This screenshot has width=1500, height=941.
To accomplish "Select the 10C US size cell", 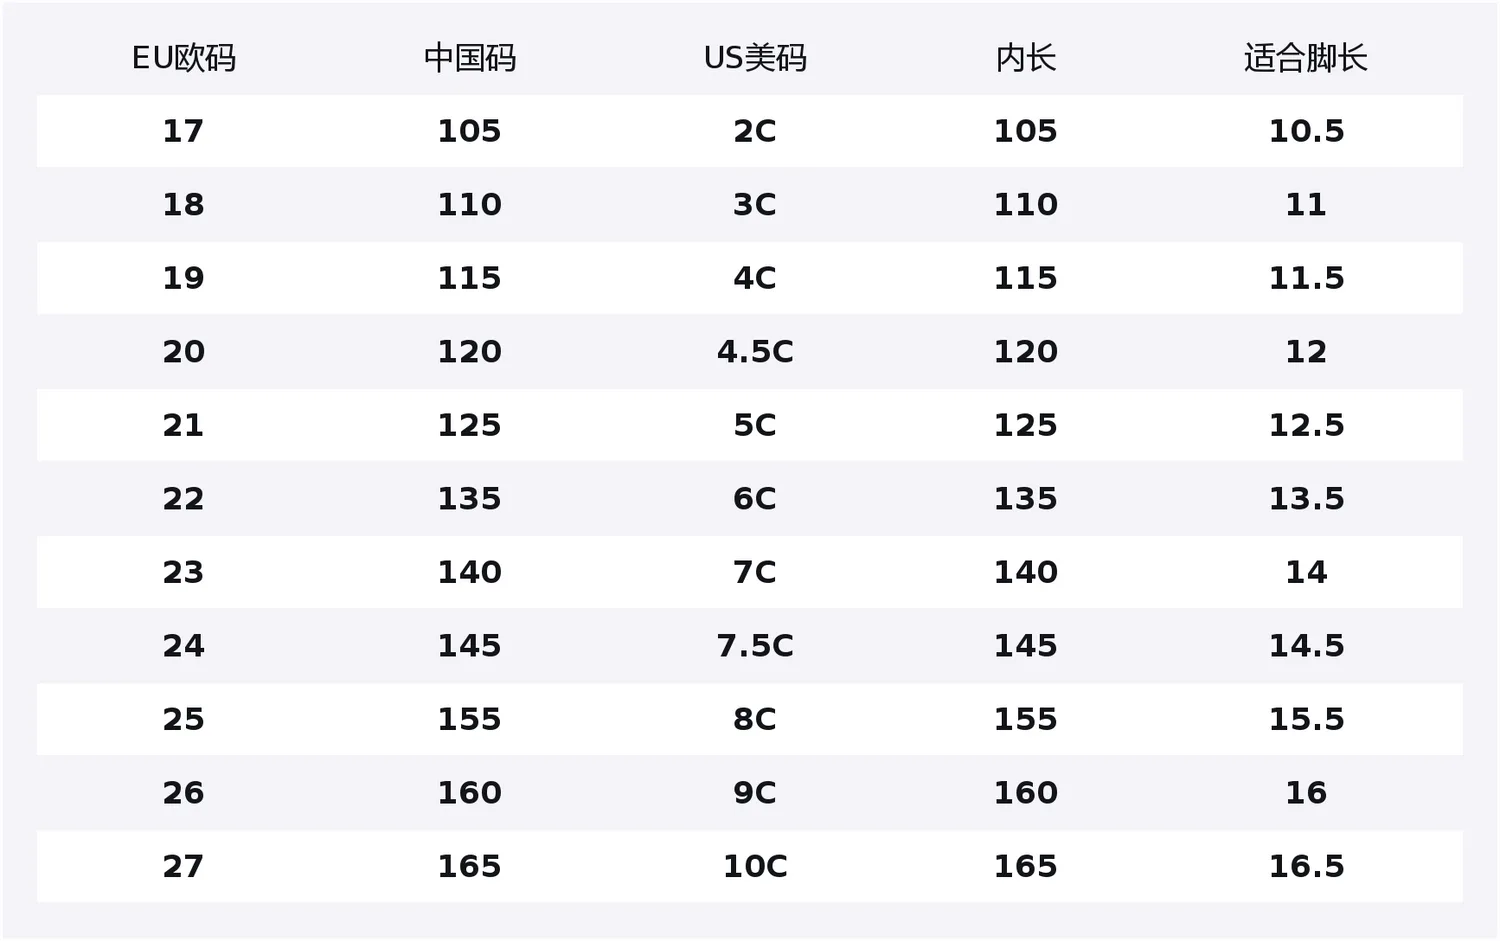I will (x=755, y=866).
